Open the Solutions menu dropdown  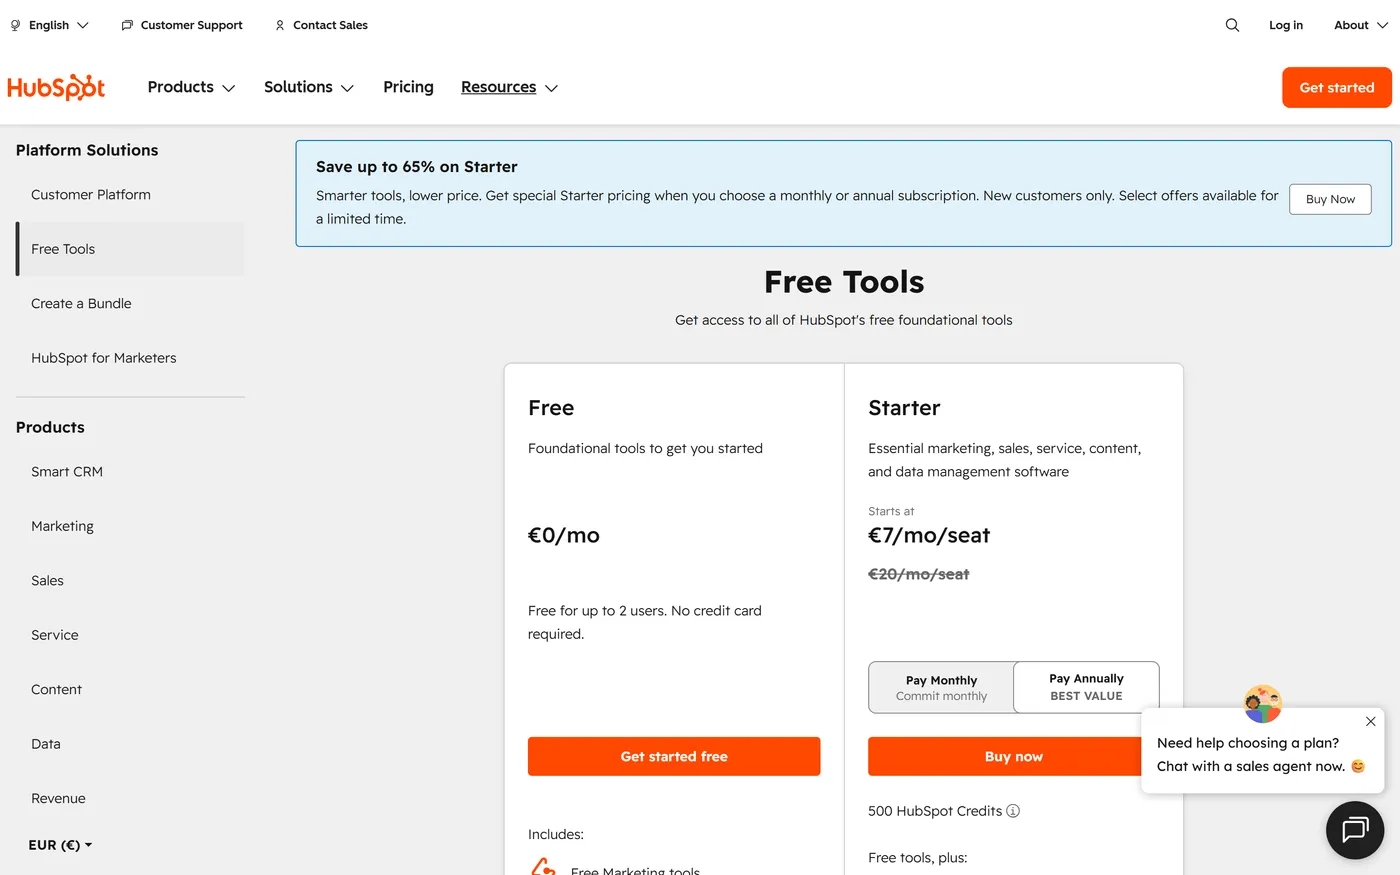pyautogui.click(x=309, y=87)
